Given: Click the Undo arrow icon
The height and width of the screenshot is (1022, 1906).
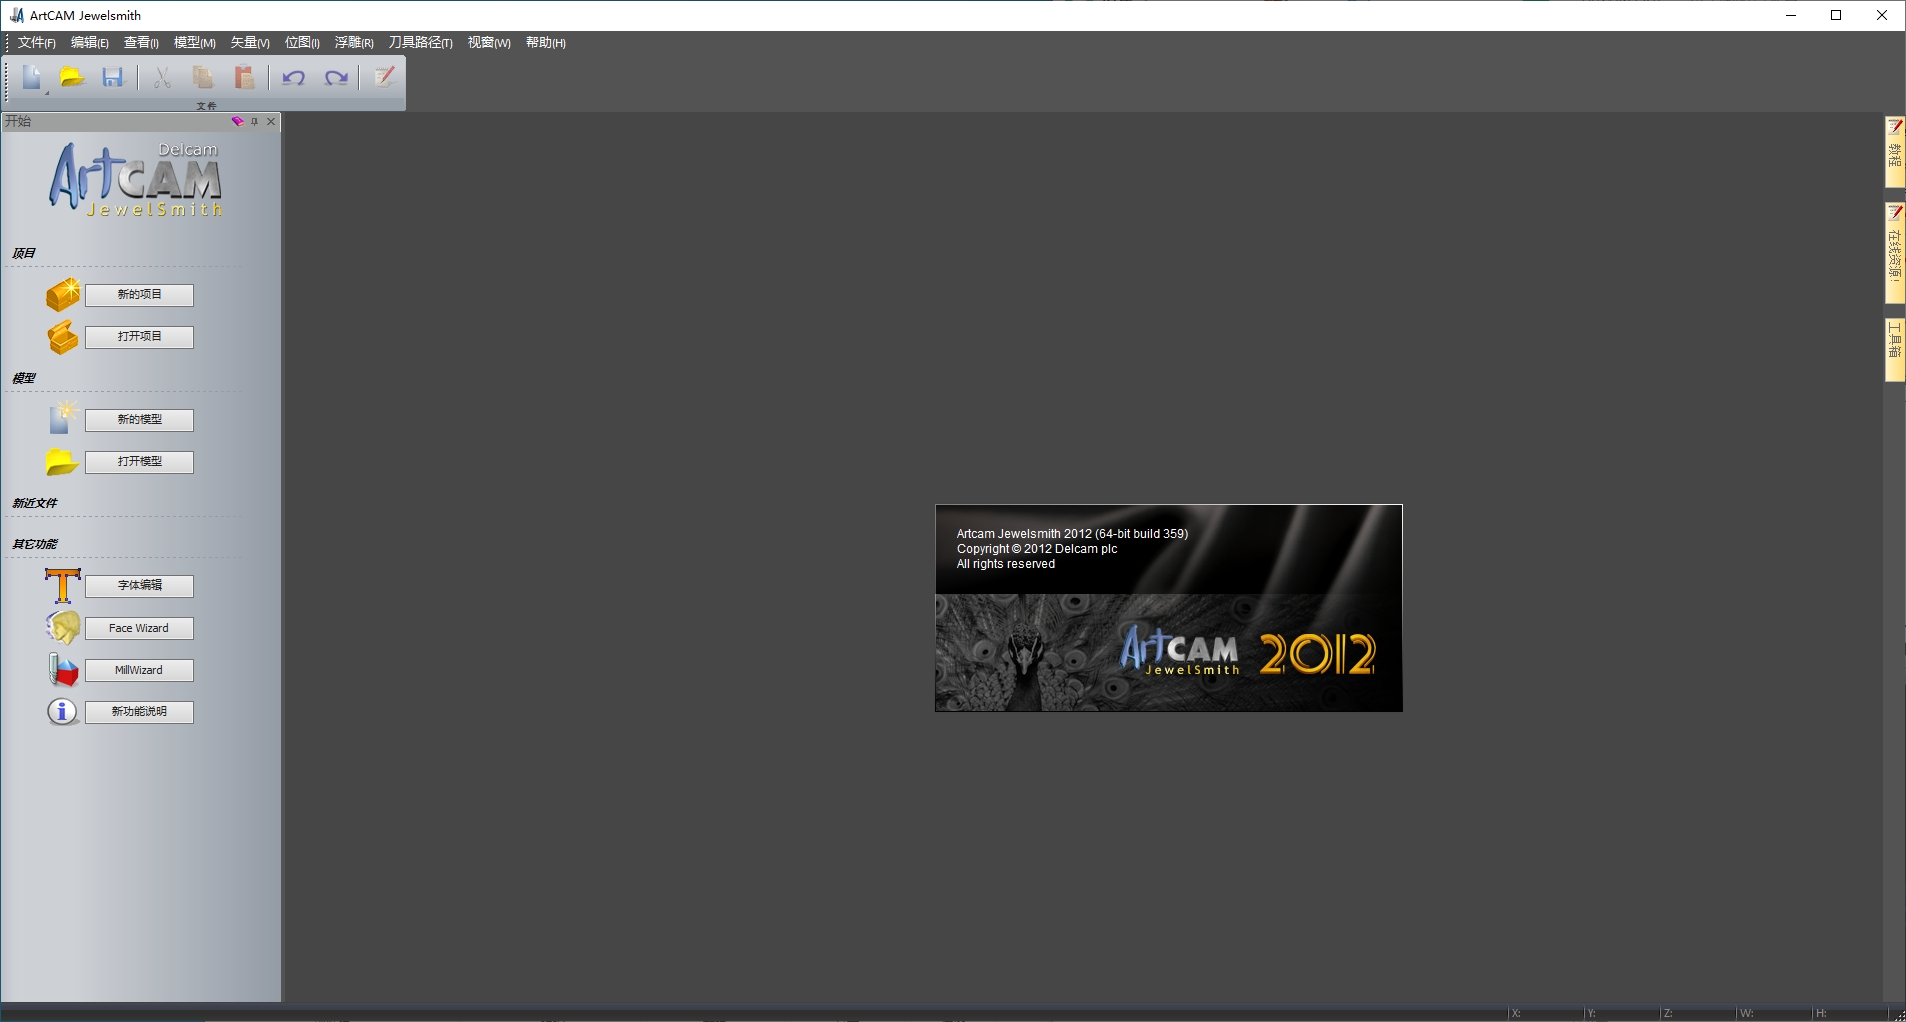Looking at the screenshot, I should coord(293,78).
